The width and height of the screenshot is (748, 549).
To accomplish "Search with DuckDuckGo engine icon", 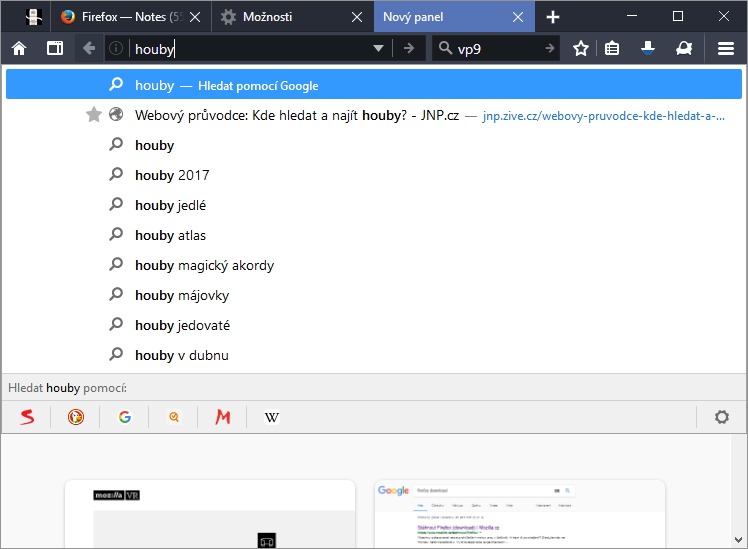I will tap(76, 417).
